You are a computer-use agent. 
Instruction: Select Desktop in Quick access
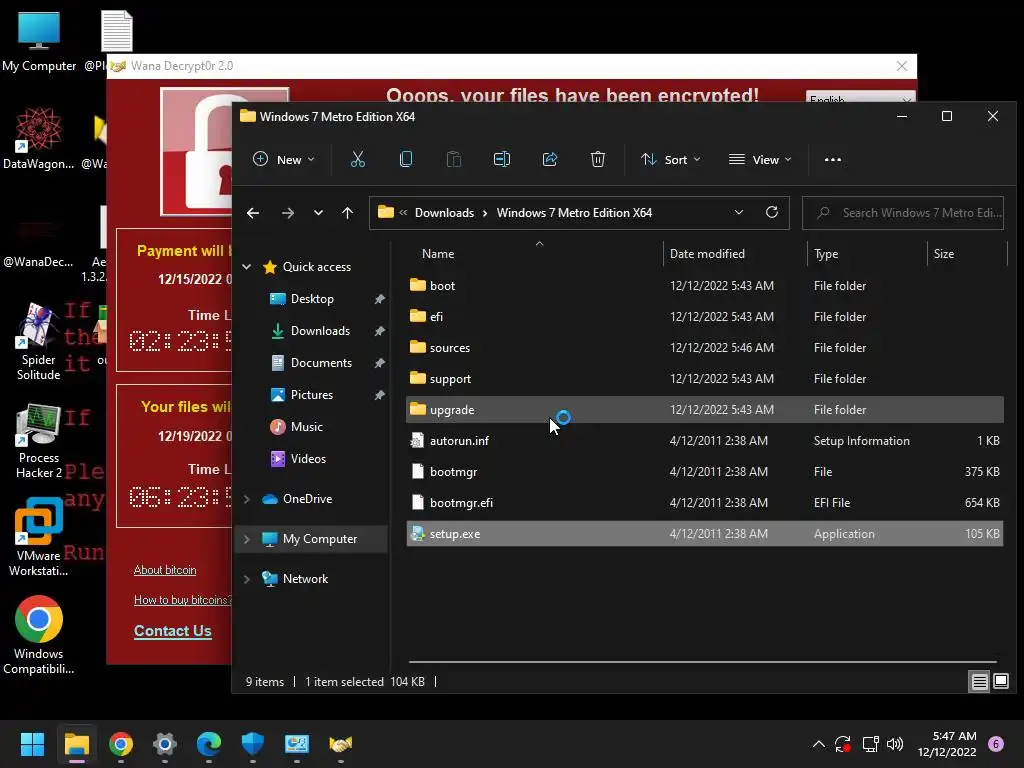point(312,298)
